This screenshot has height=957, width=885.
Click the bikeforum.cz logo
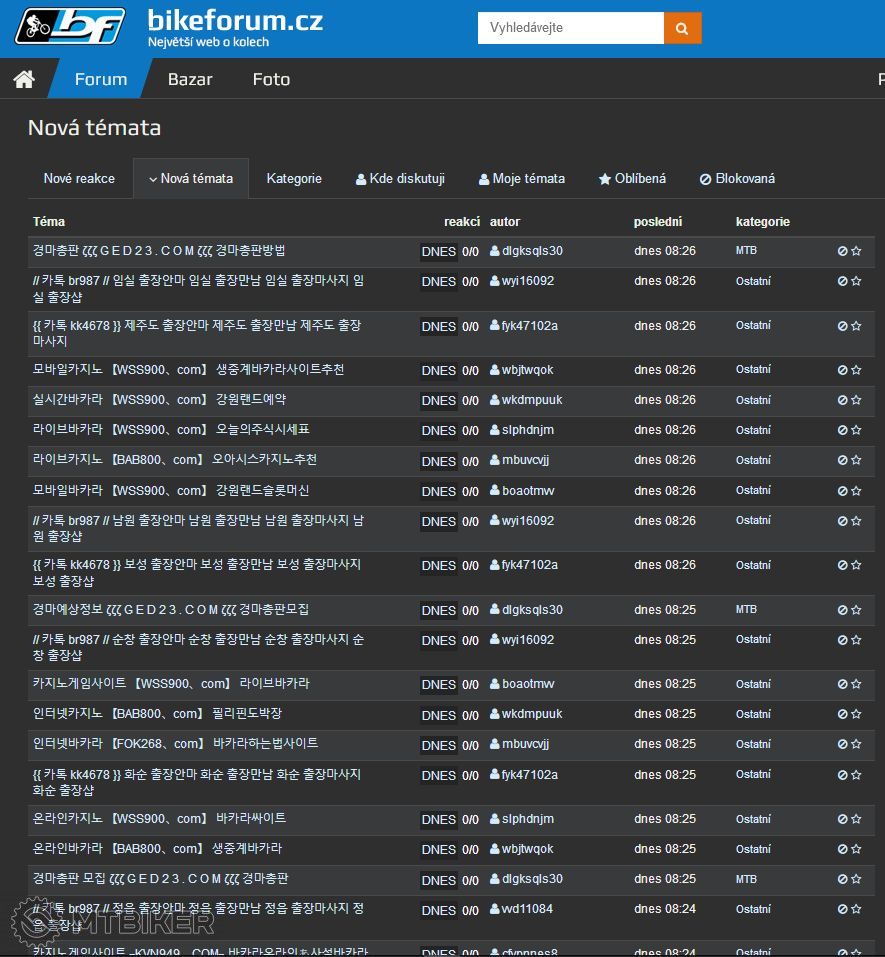click(70, 26)
